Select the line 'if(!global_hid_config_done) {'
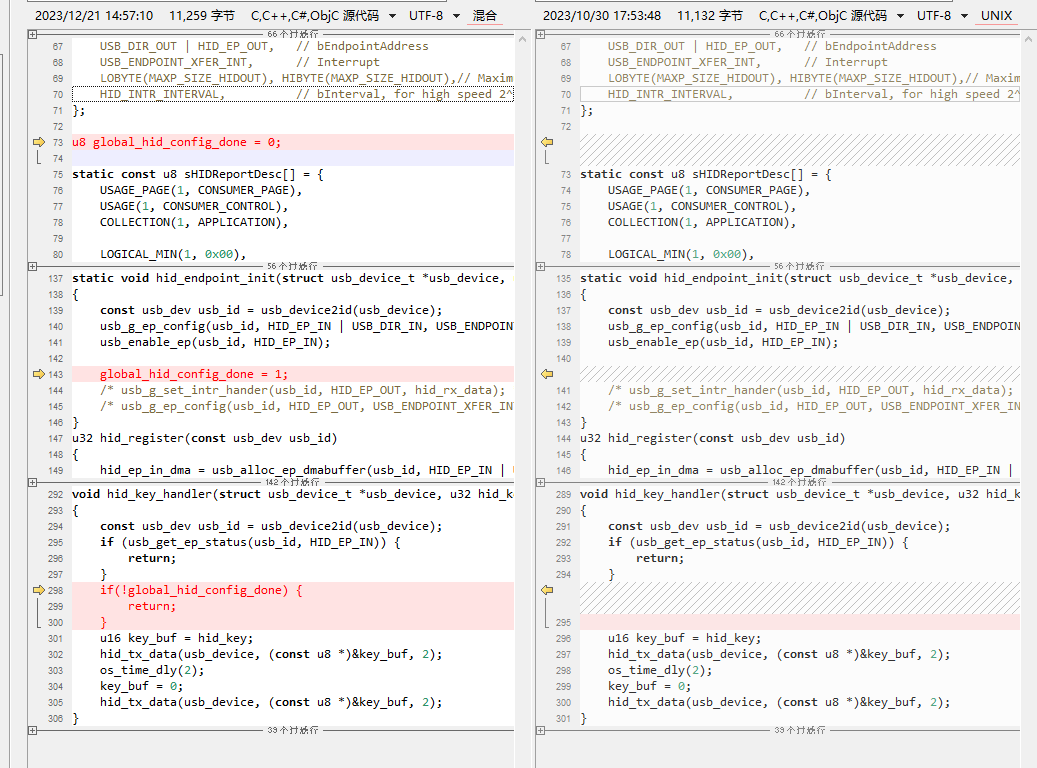 293,590
